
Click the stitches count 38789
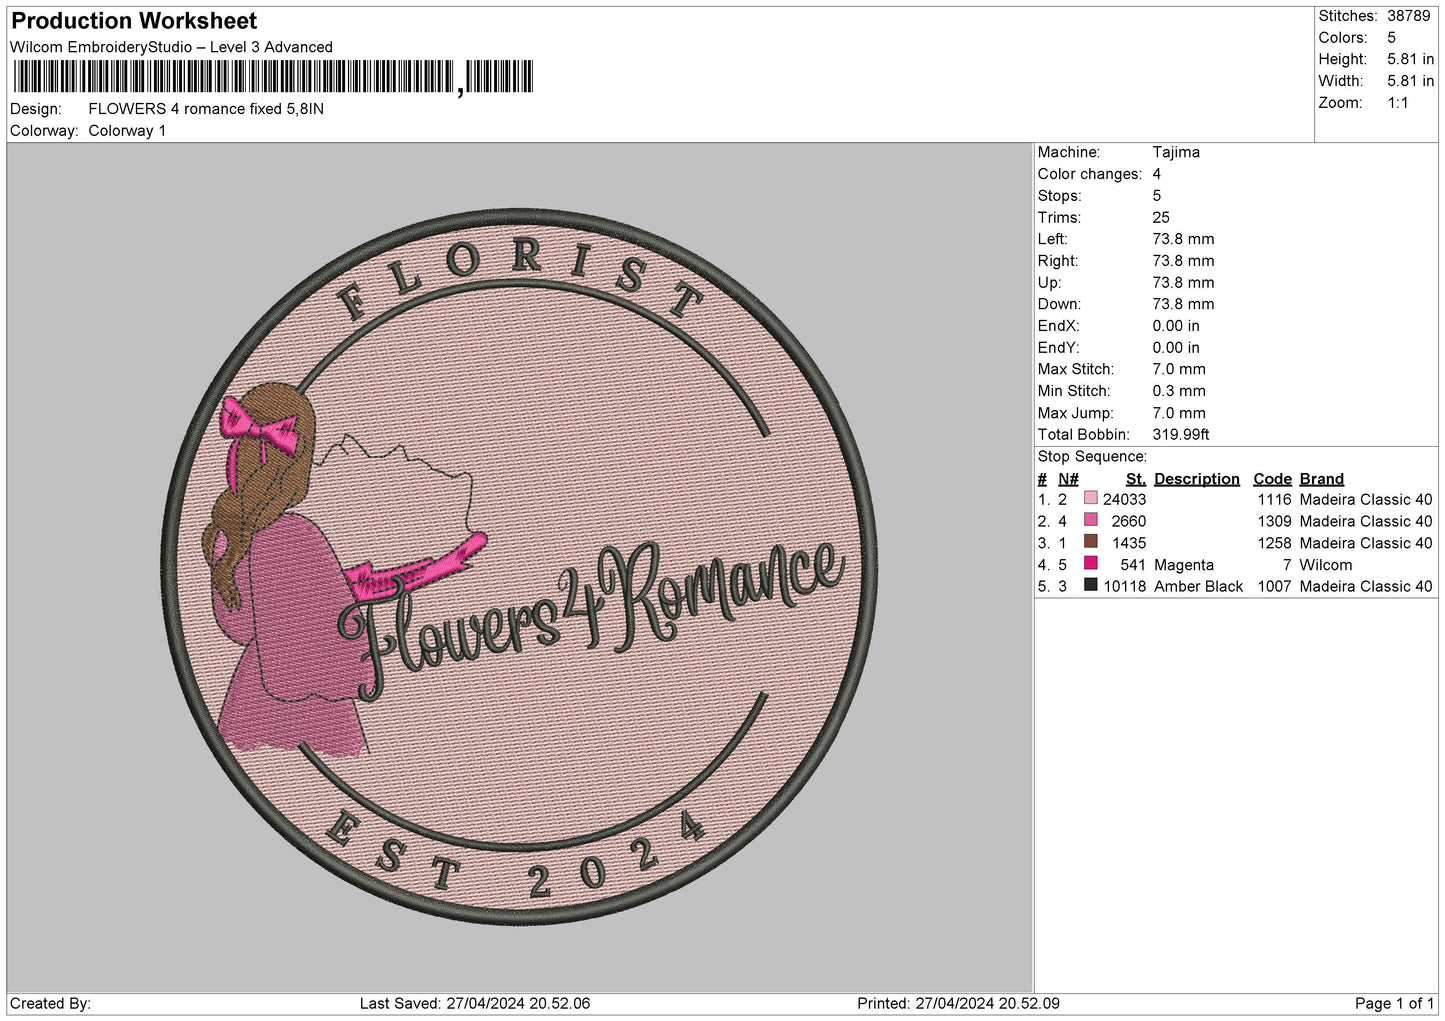(1408, 16)
